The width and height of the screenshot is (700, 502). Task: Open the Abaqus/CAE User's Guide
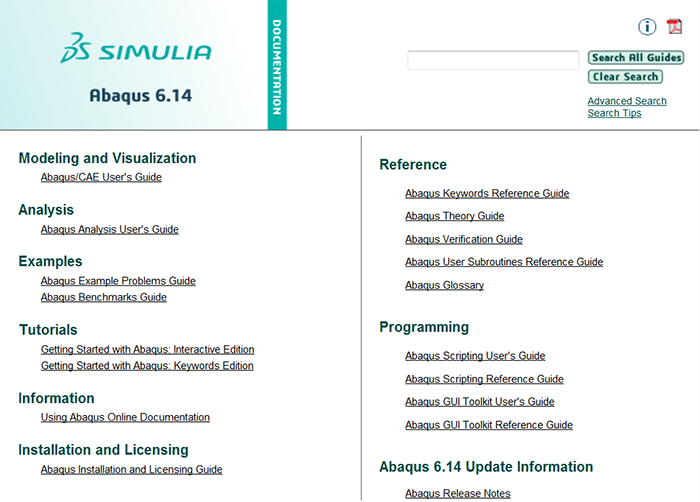point(101,177)
